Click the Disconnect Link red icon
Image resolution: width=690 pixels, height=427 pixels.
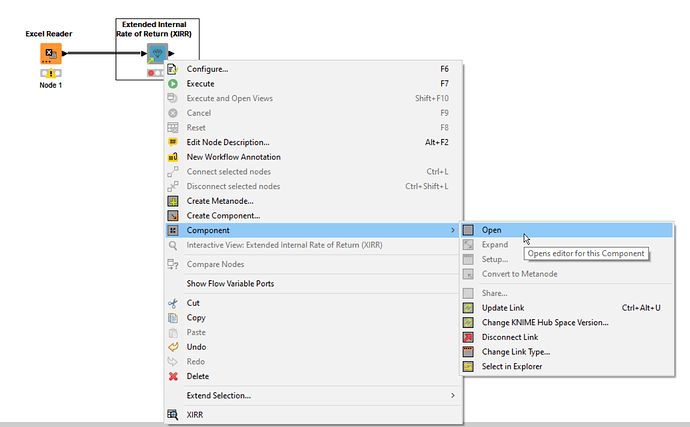tap(468, 337)
